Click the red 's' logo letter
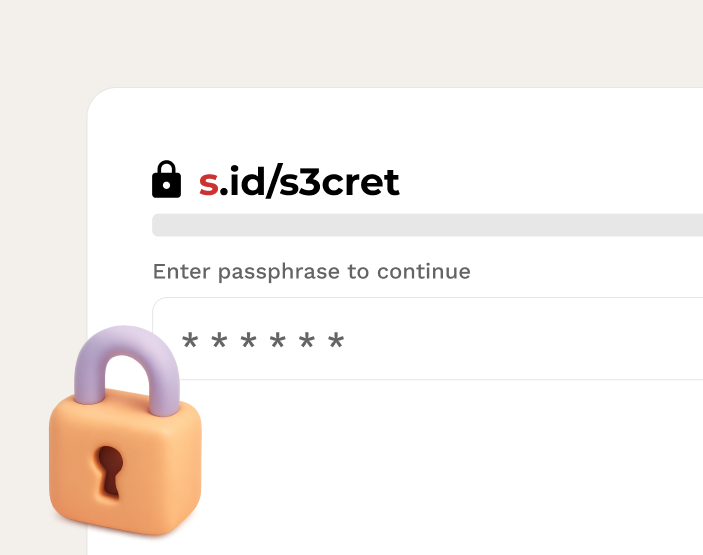The width and height of the screenshot is (703, 555). pyautogui.click(x=208, y=182)
